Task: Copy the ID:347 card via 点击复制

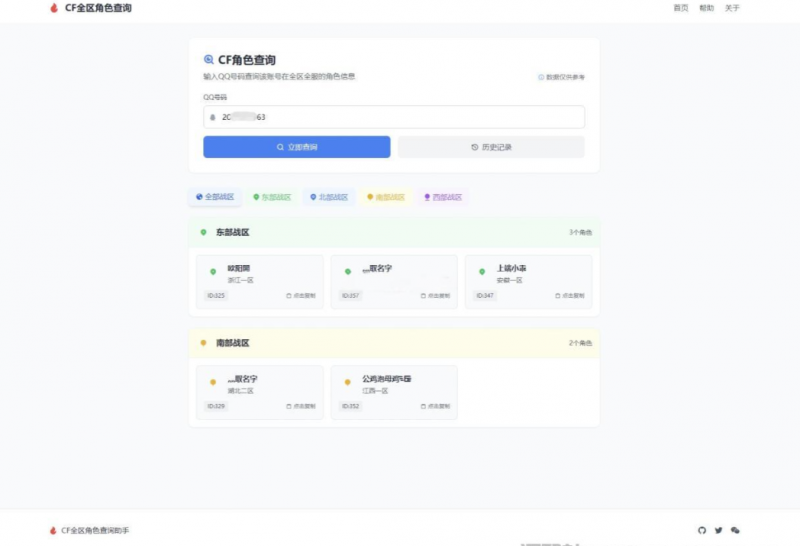Action: 570,295
